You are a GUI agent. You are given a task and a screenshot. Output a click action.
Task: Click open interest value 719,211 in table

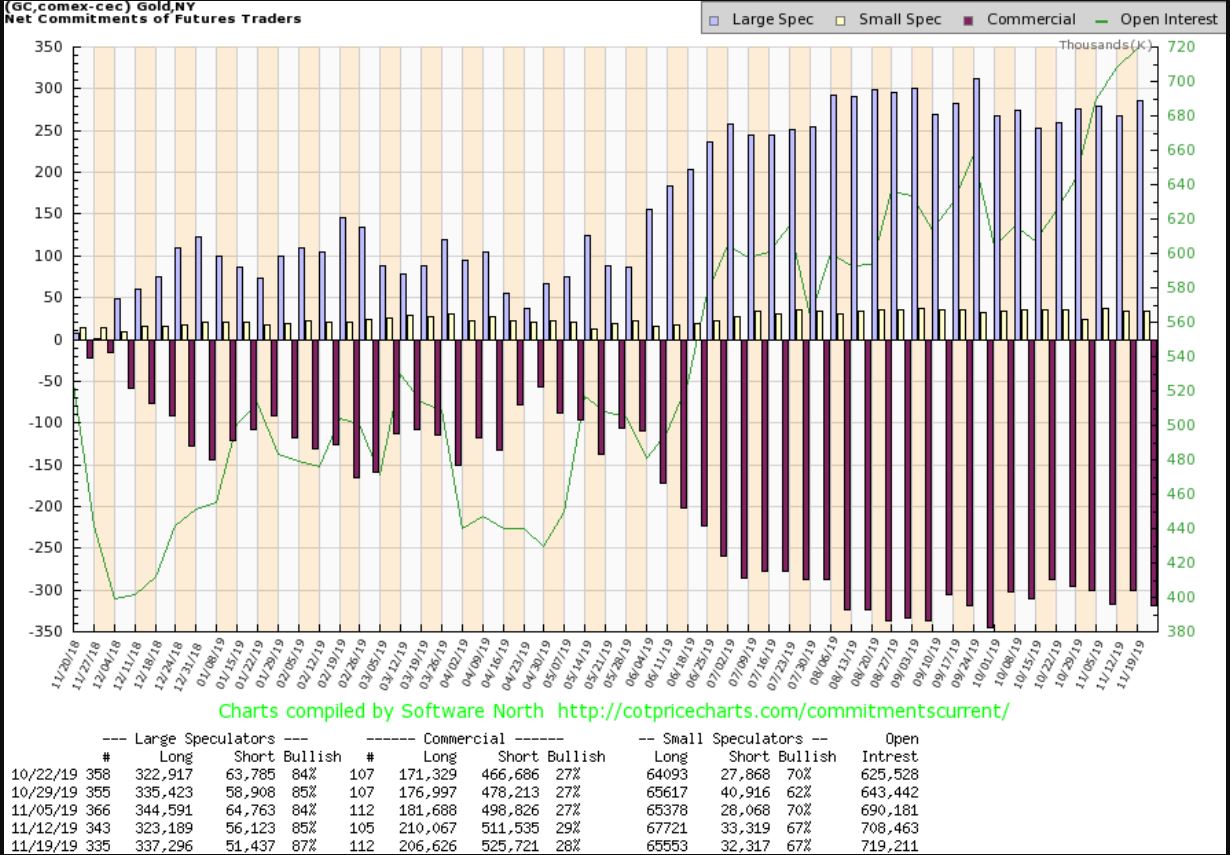(x=889, y=845)
